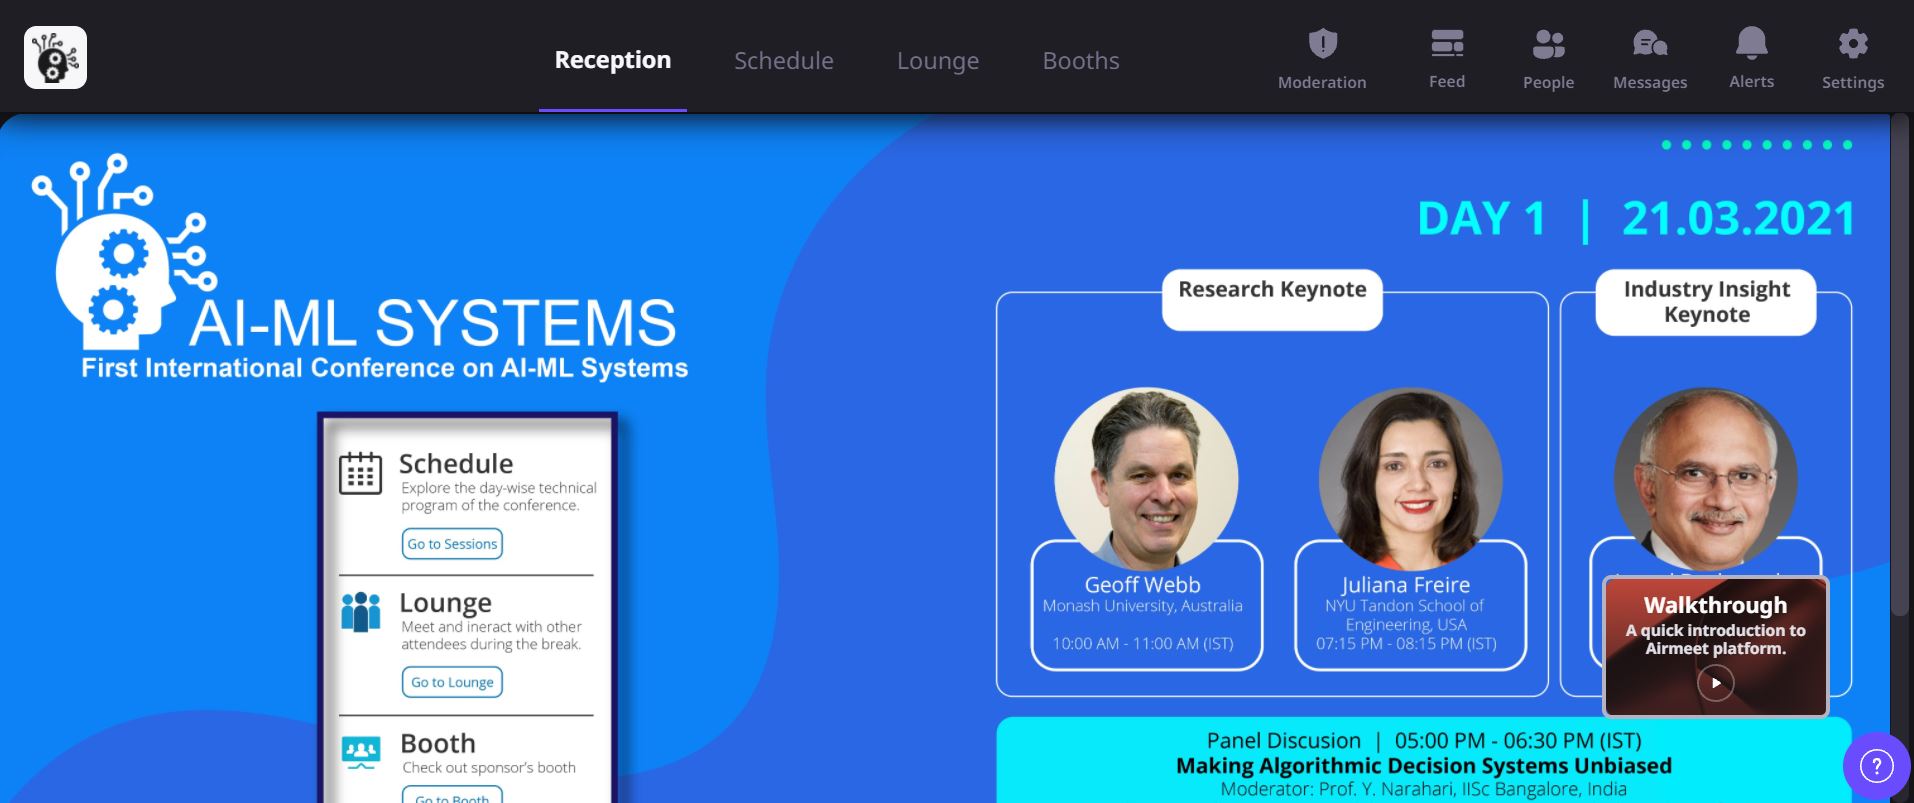
Task: Click the calendar icon beside Schedule
Action: tap(360, 473)
